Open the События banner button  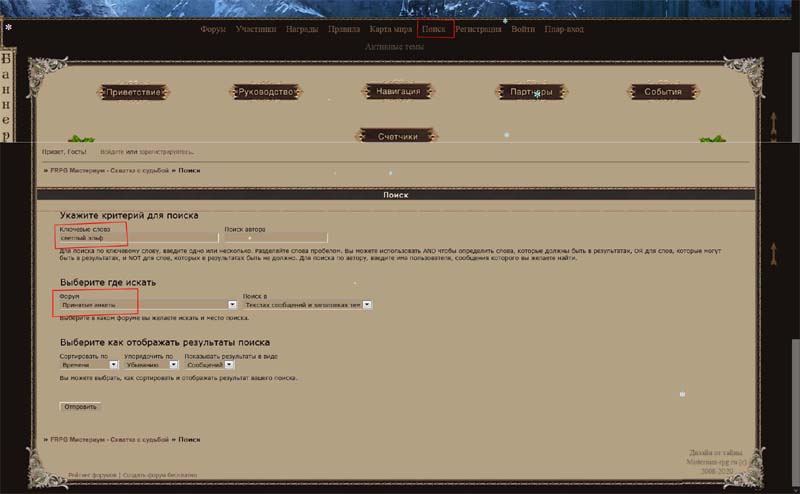click(663, 92)
